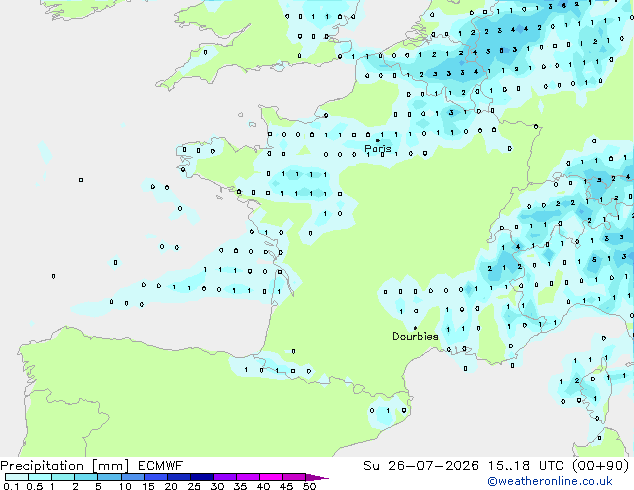Pick the 40–45 mm magenta legend swatch
Viewport: 634px width, 490px height.
[271, 477]
